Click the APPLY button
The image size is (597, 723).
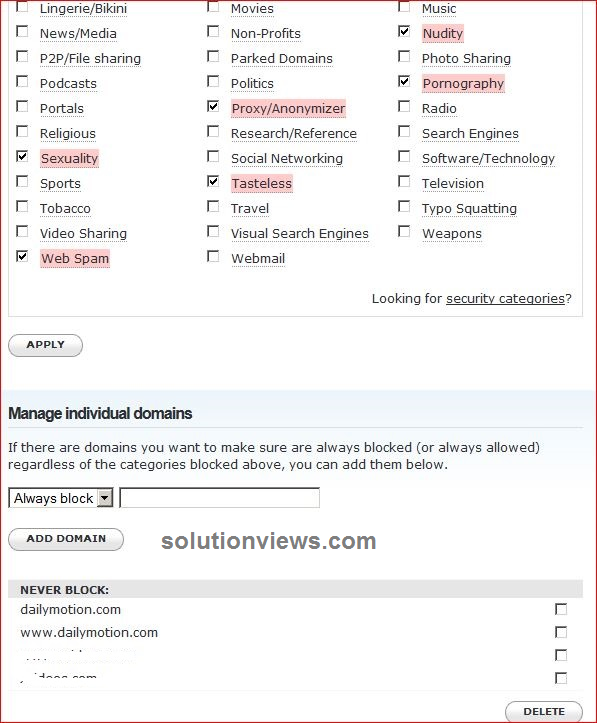(x=45, y=345)
